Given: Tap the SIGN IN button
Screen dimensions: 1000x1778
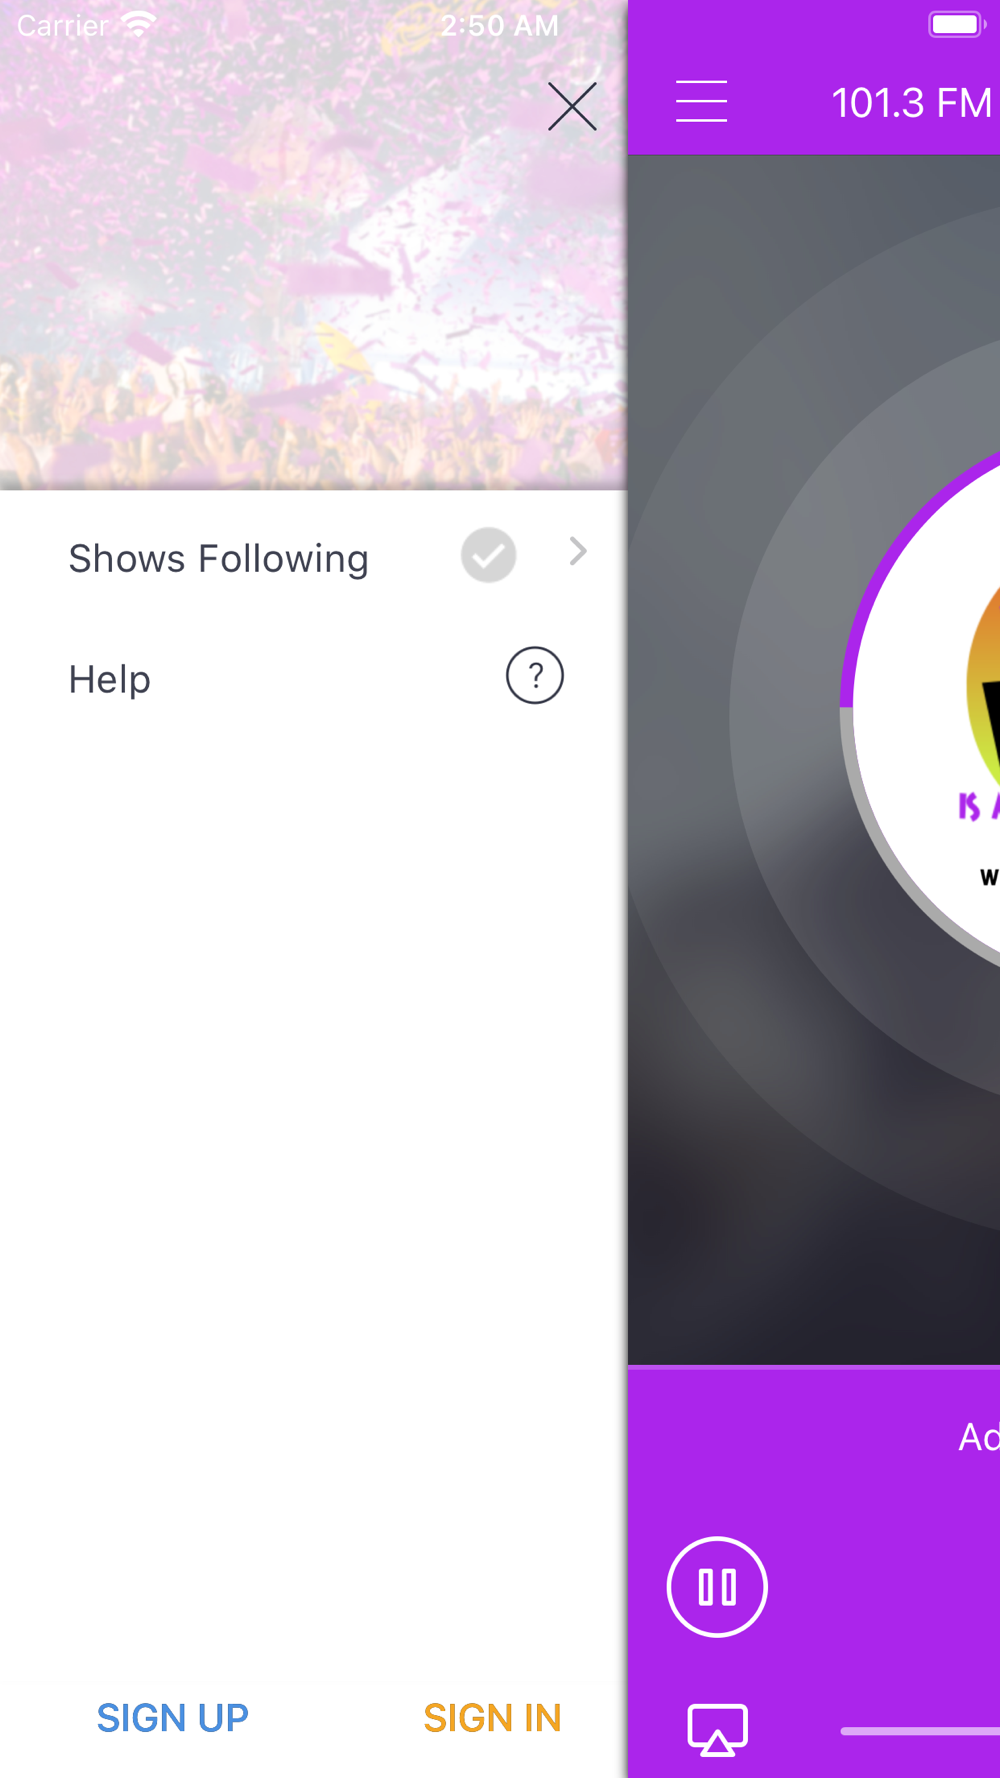Looking at the screenshot, I should click(492, 1718).
